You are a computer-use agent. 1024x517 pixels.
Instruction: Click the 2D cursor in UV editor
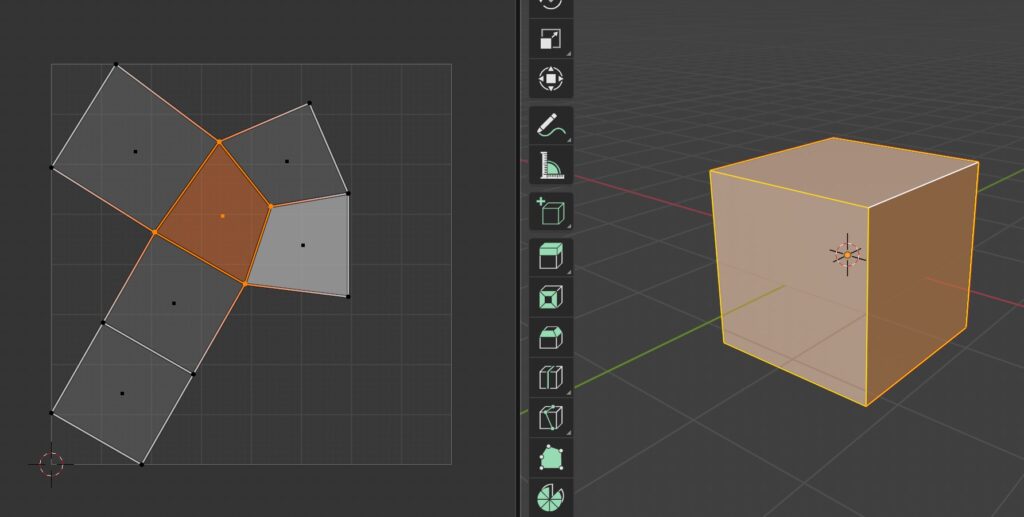tap(51, 463)
